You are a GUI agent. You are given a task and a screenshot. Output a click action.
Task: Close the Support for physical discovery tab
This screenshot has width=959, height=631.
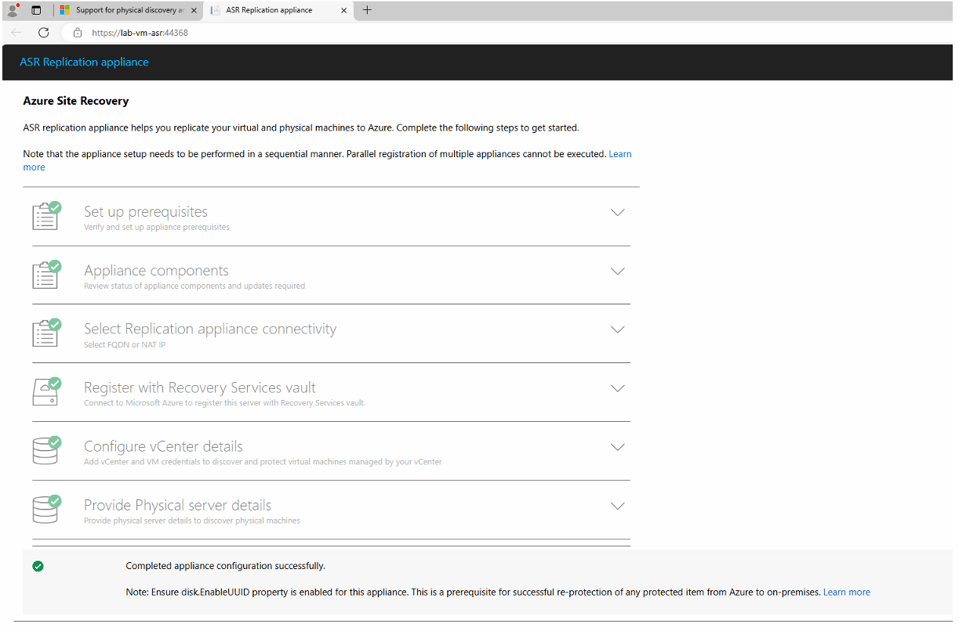coord(194,10)
